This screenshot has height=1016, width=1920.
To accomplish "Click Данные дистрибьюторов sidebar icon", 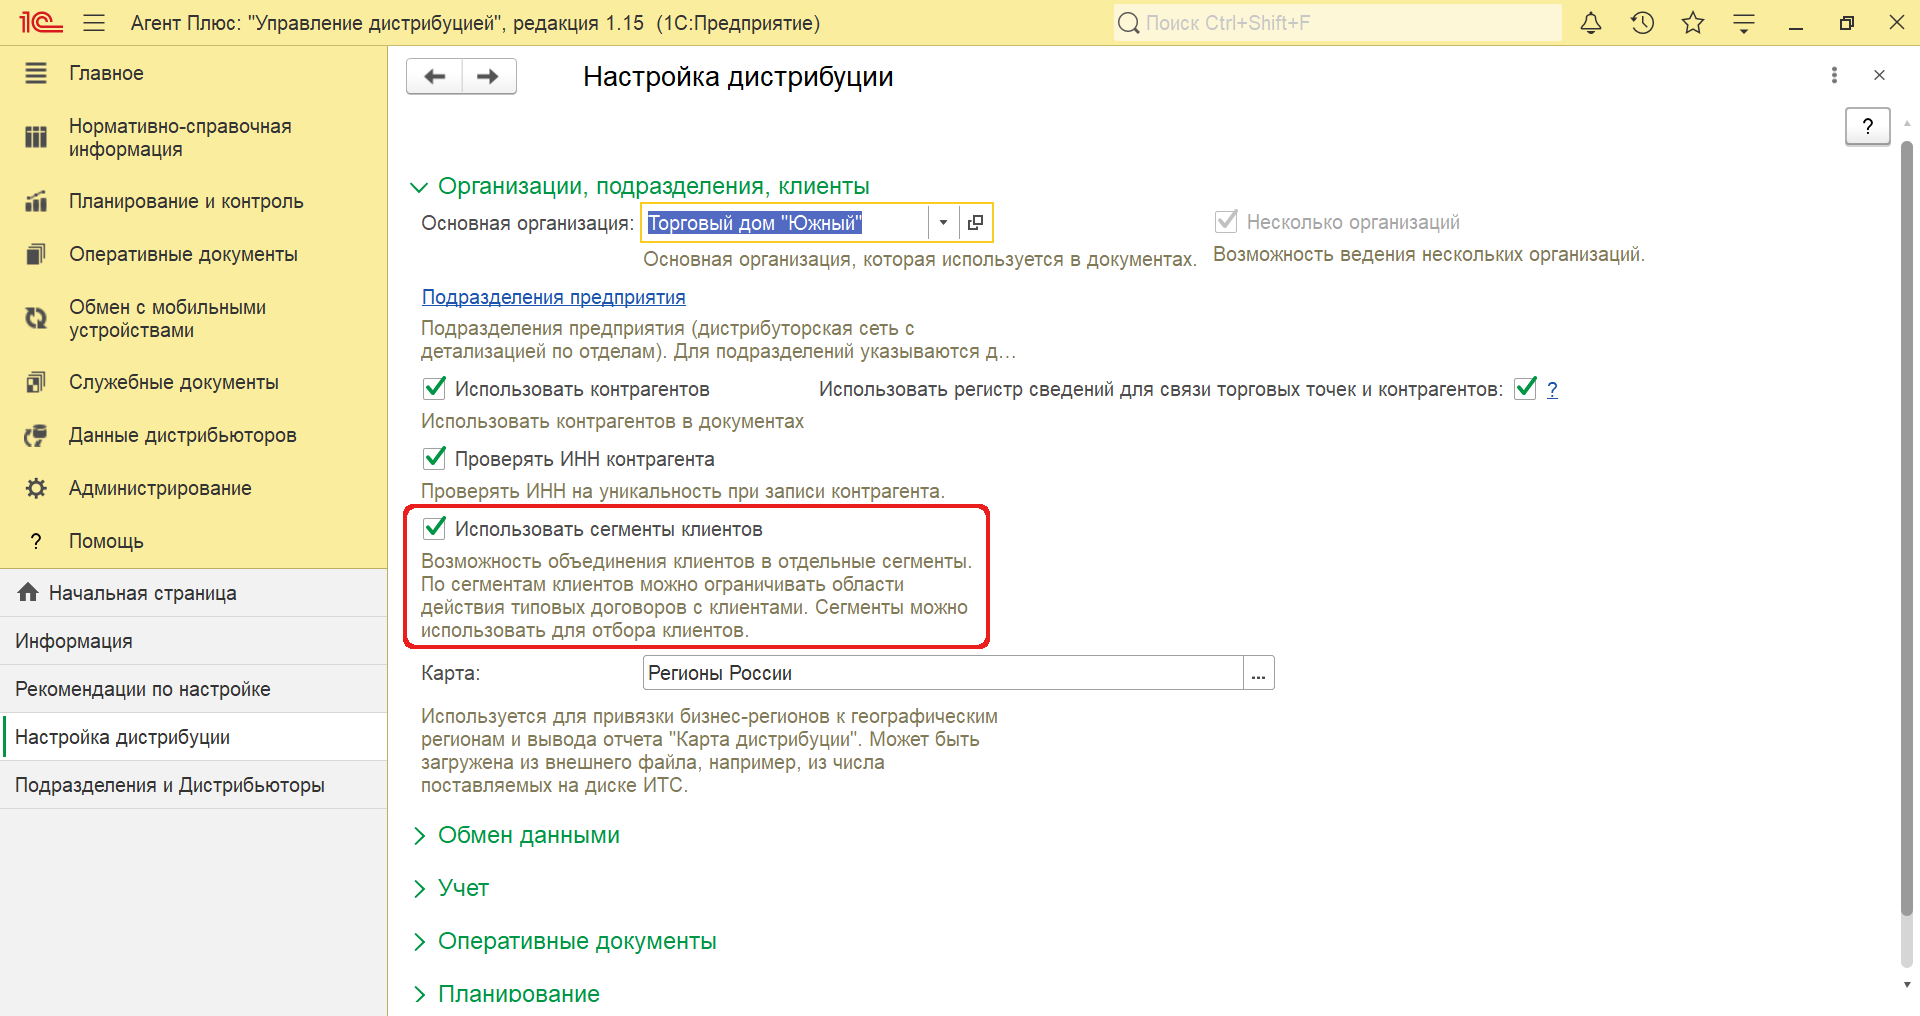I will (x=36, y=435).
